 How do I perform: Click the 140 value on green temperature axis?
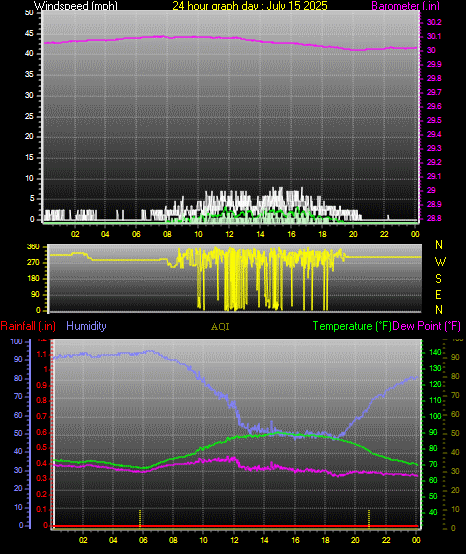pos(435,352)
